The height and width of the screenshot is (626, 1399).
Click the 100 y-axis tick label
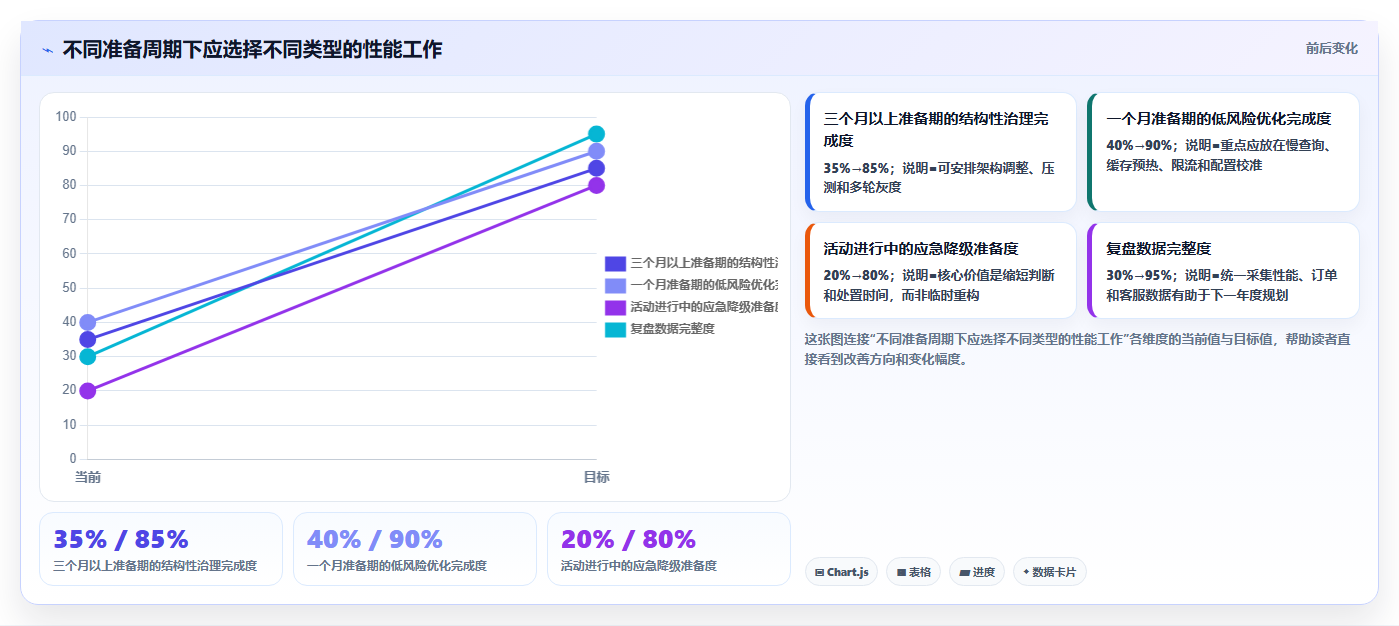tap(66, 117)
